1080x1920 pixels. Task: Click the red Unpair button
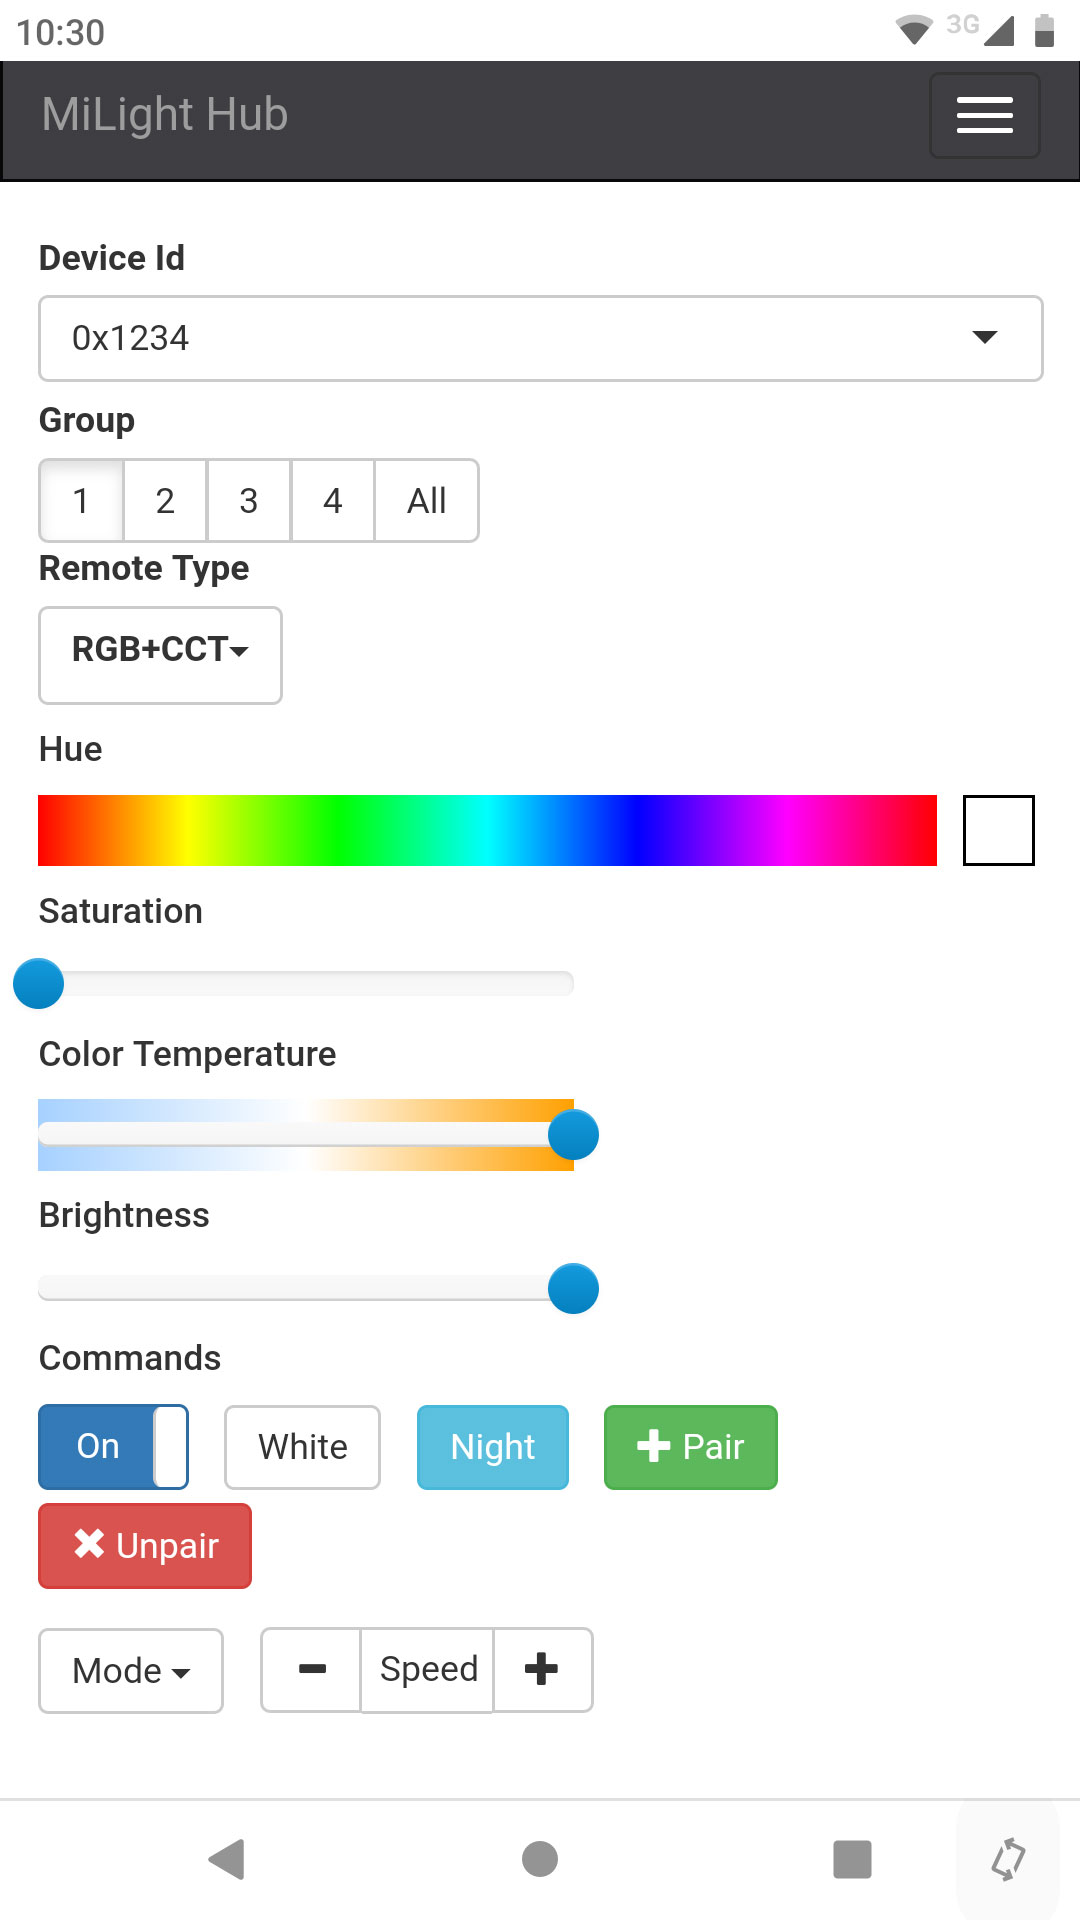tap(145, 1546)
